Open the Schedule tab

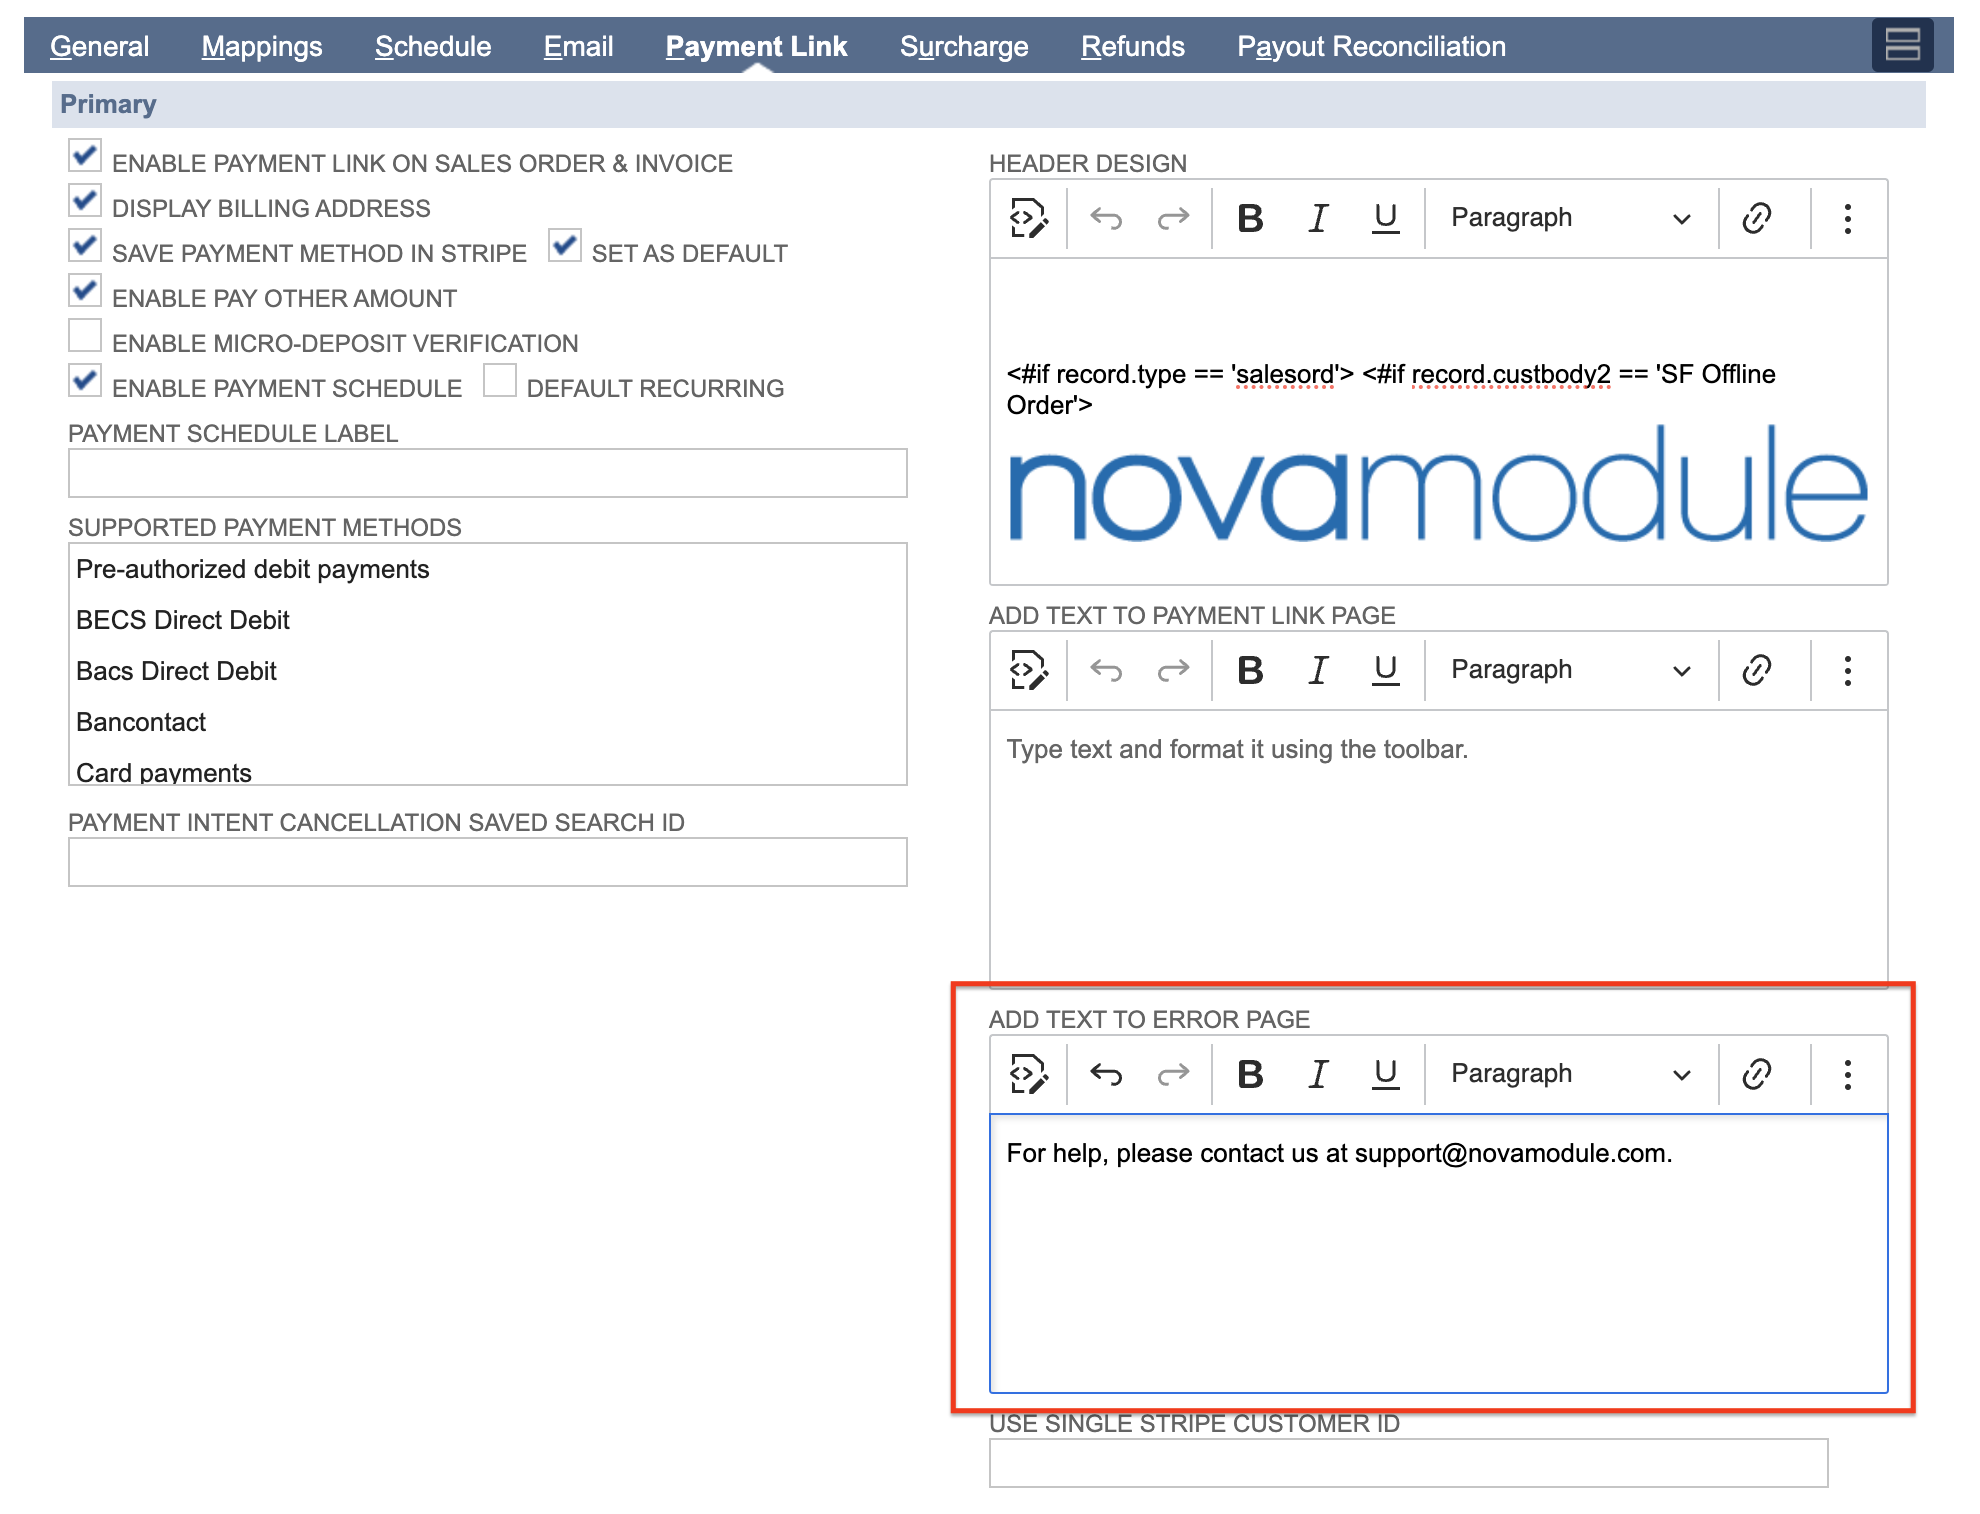[433, 46]
